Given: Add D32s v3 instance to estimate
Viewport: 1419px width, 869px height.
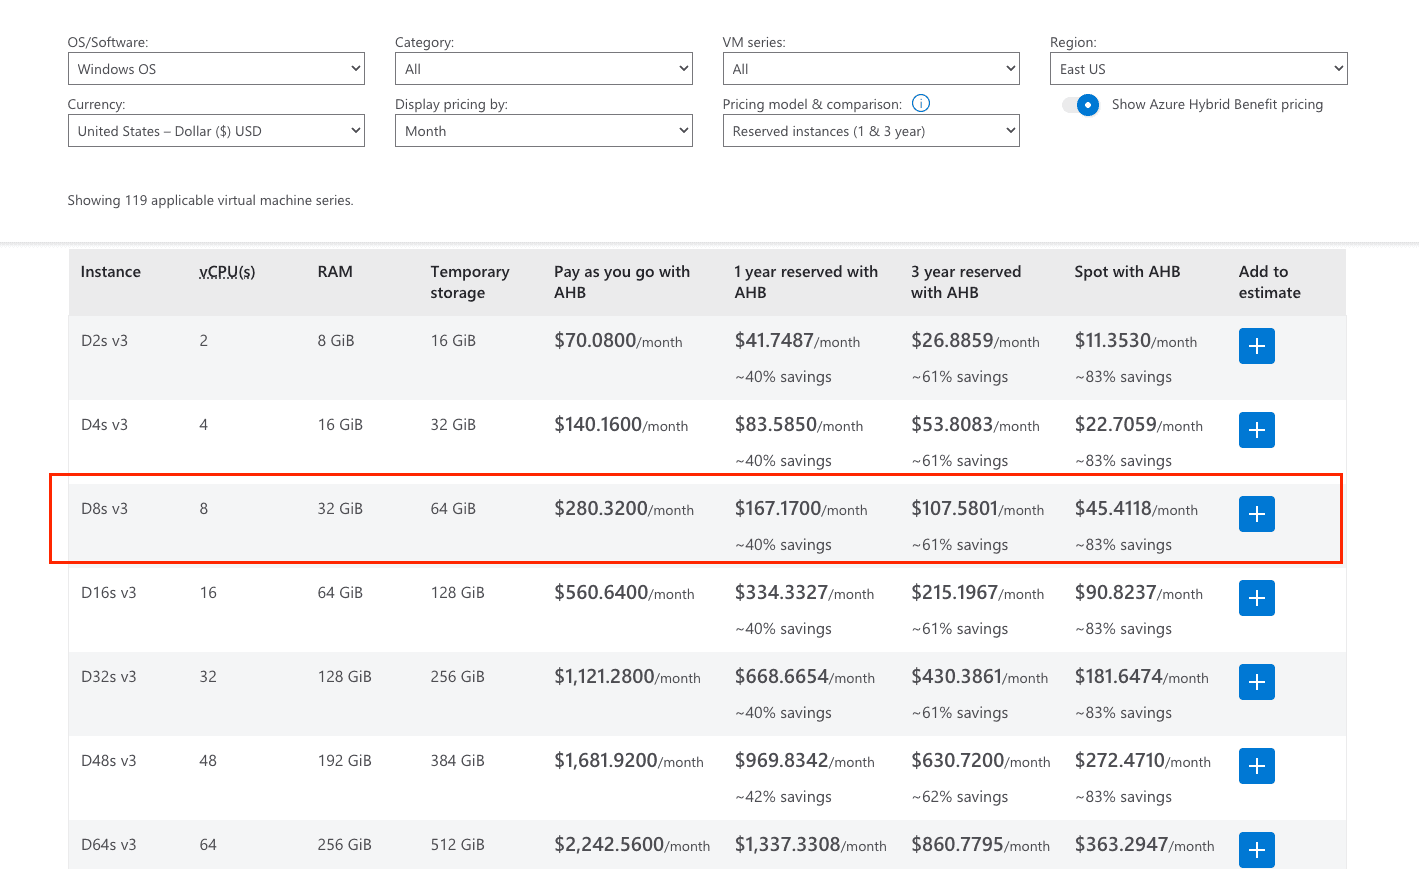Looking at the screenshot, I should tap(1256, 682).
